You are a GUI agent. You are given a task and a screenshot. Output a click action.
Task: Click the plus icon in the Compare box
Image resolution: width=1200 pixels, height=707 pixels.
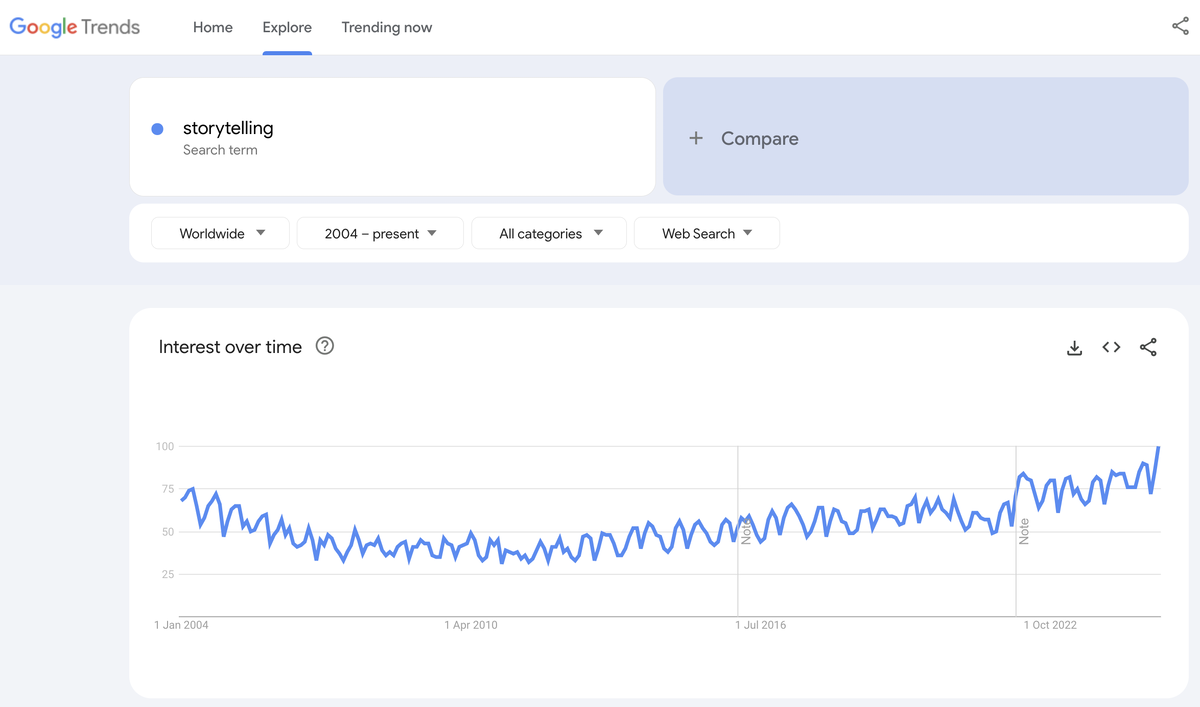click(696, 138)
